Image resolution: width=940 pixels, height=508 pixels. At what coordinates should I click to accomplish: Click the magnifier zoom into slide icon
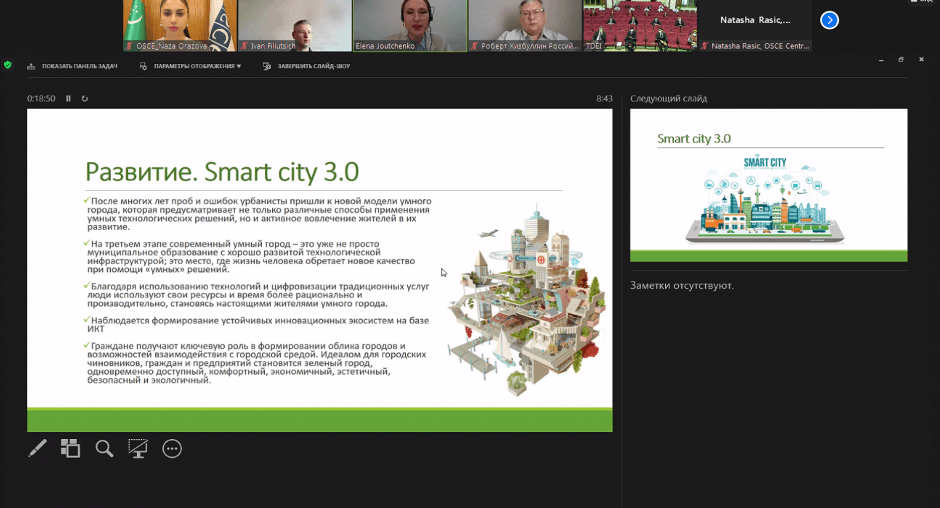click(x=104, y=449)
